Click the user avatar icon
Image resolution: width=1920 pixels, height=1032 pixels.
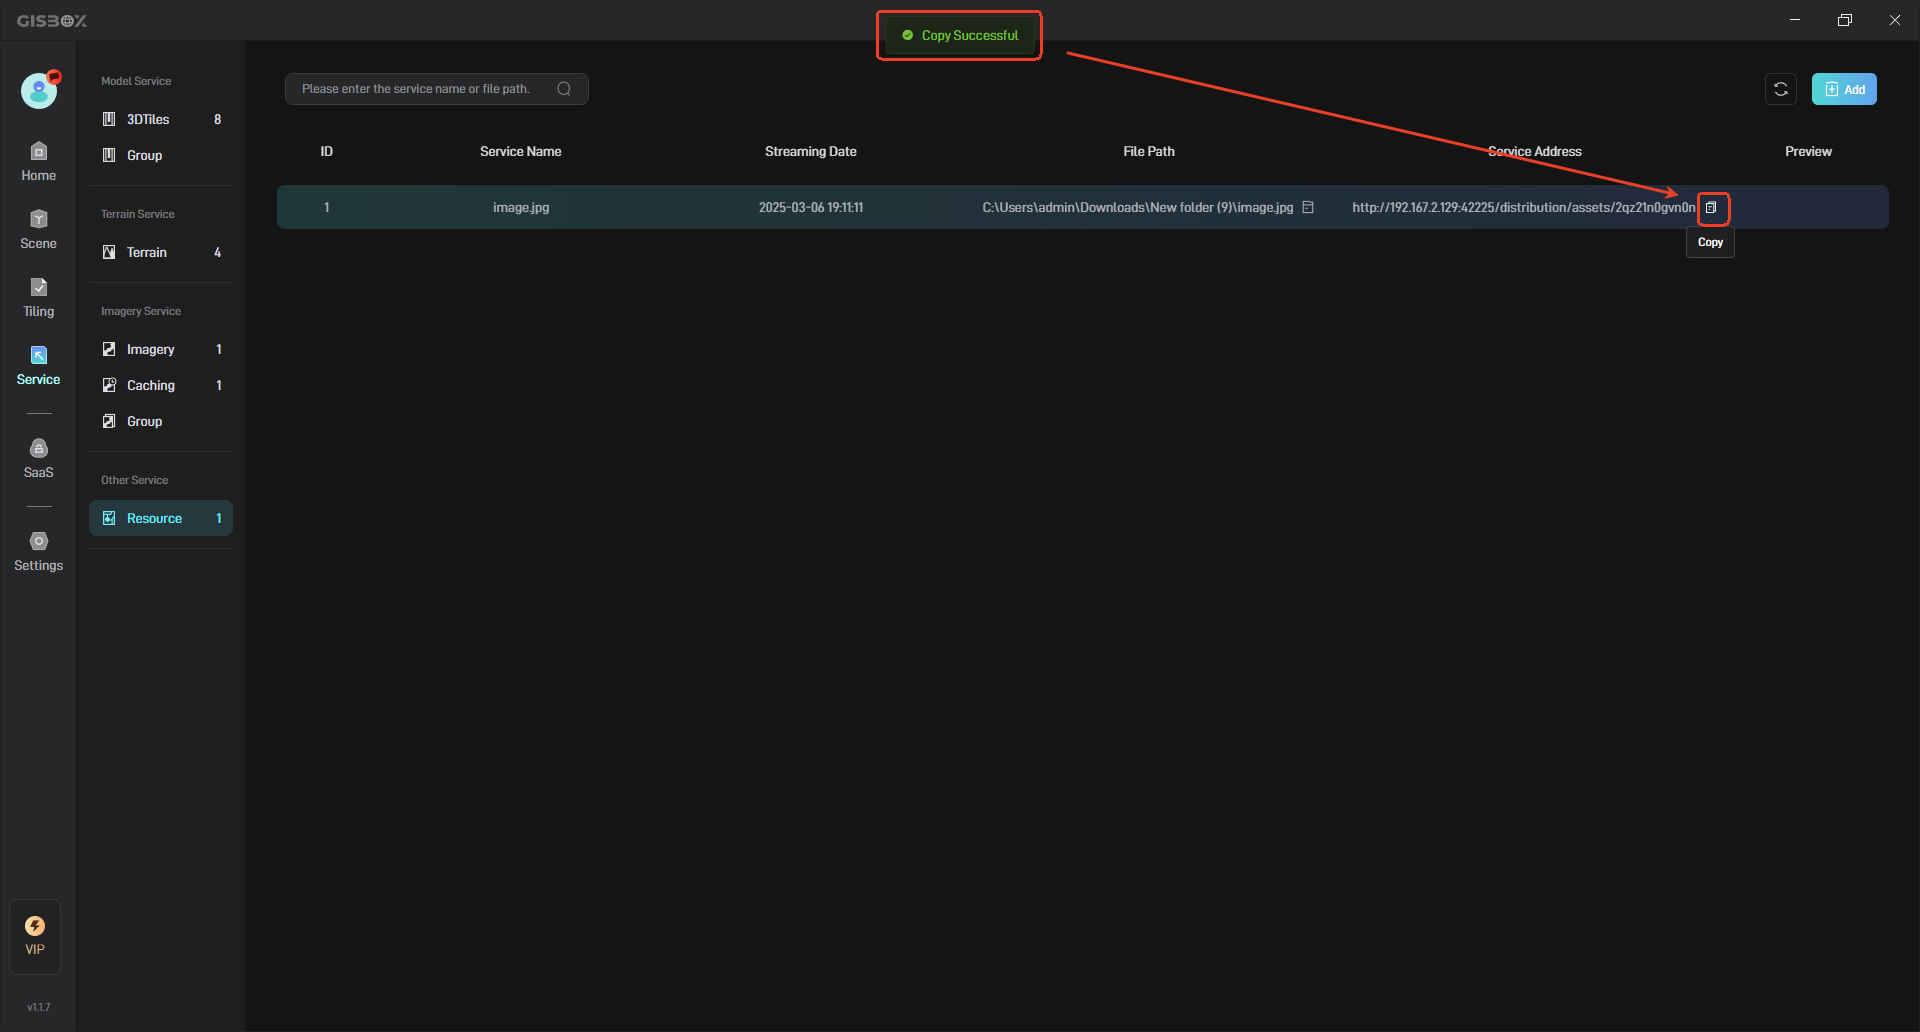coord(39,91)
